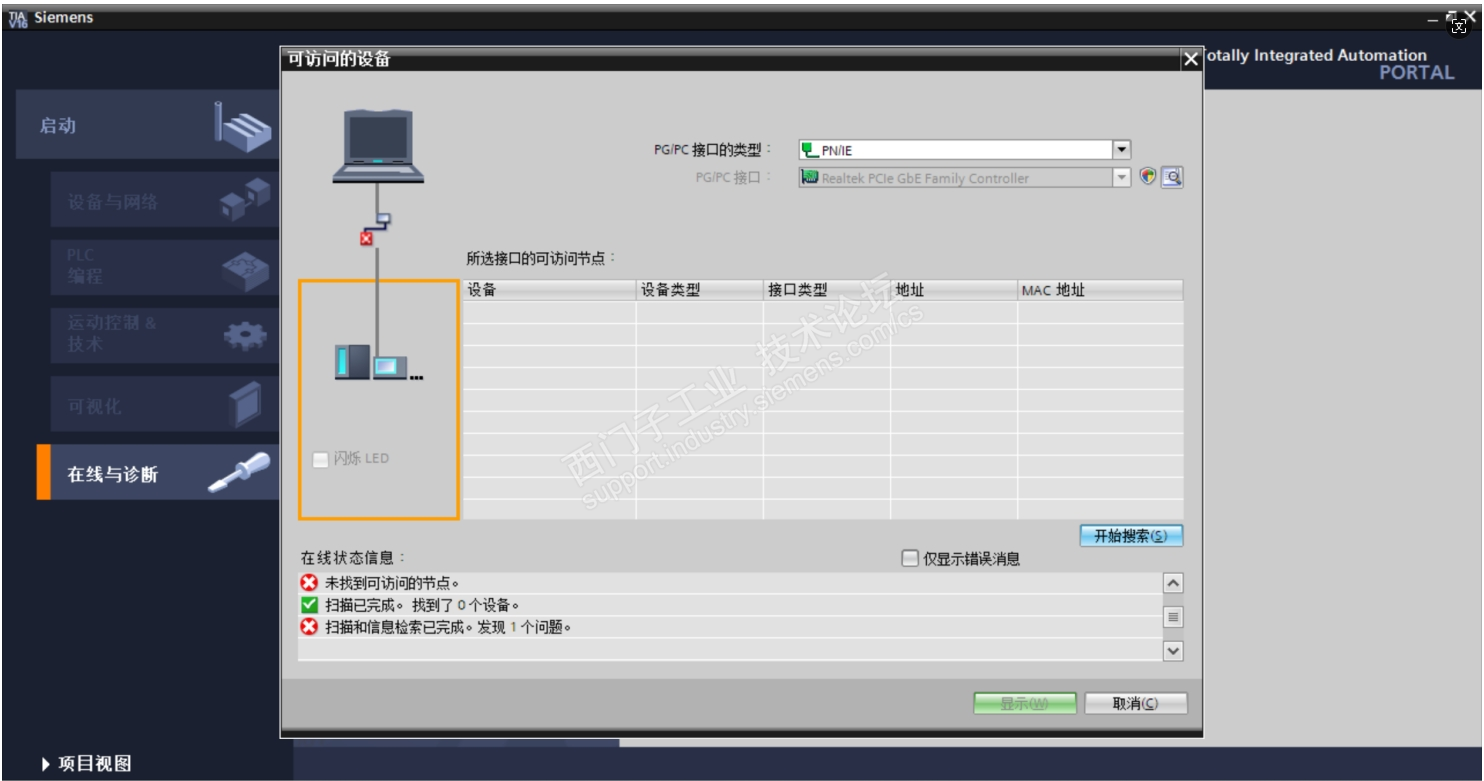This screenshot has width=1484, height=781.
Task: Select the 未找到可访问的节点 status message
Action: click(730, 583)
